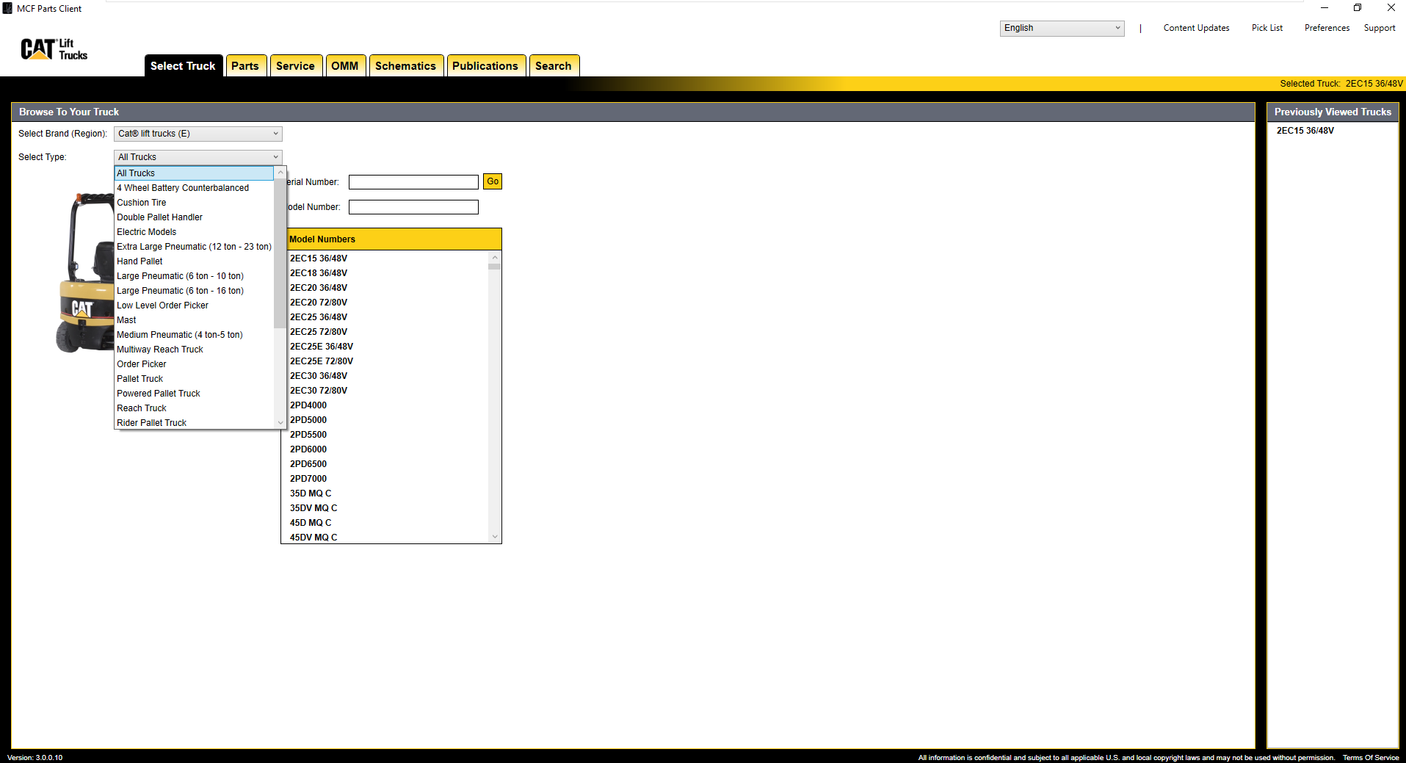Open Content Updates

1196,27
